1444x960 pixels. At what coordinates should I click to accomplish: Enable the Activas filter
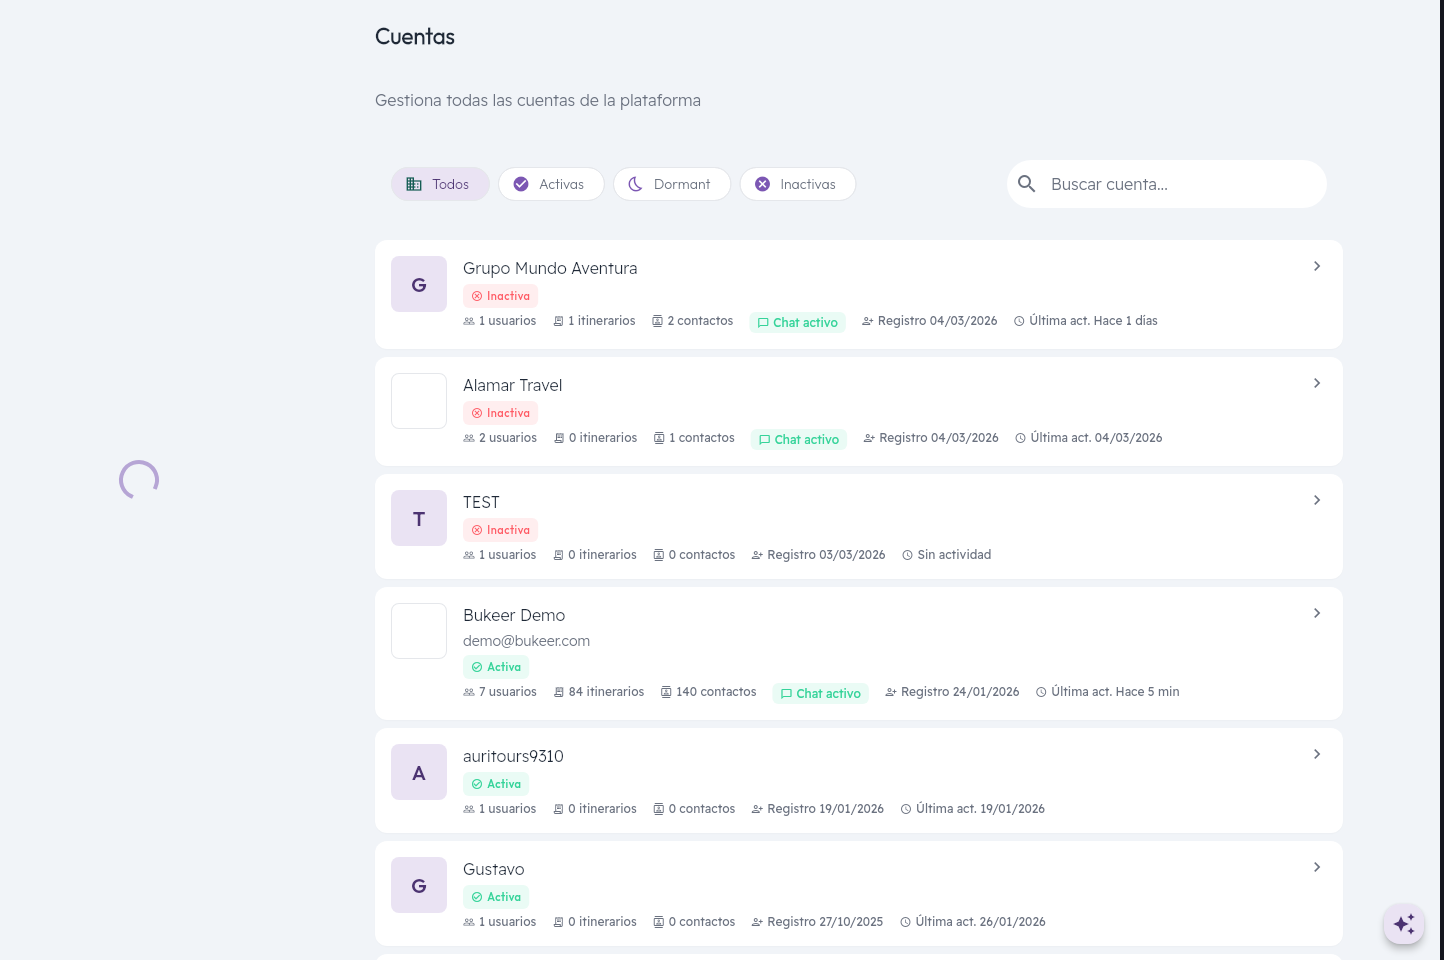coord(551,184)
